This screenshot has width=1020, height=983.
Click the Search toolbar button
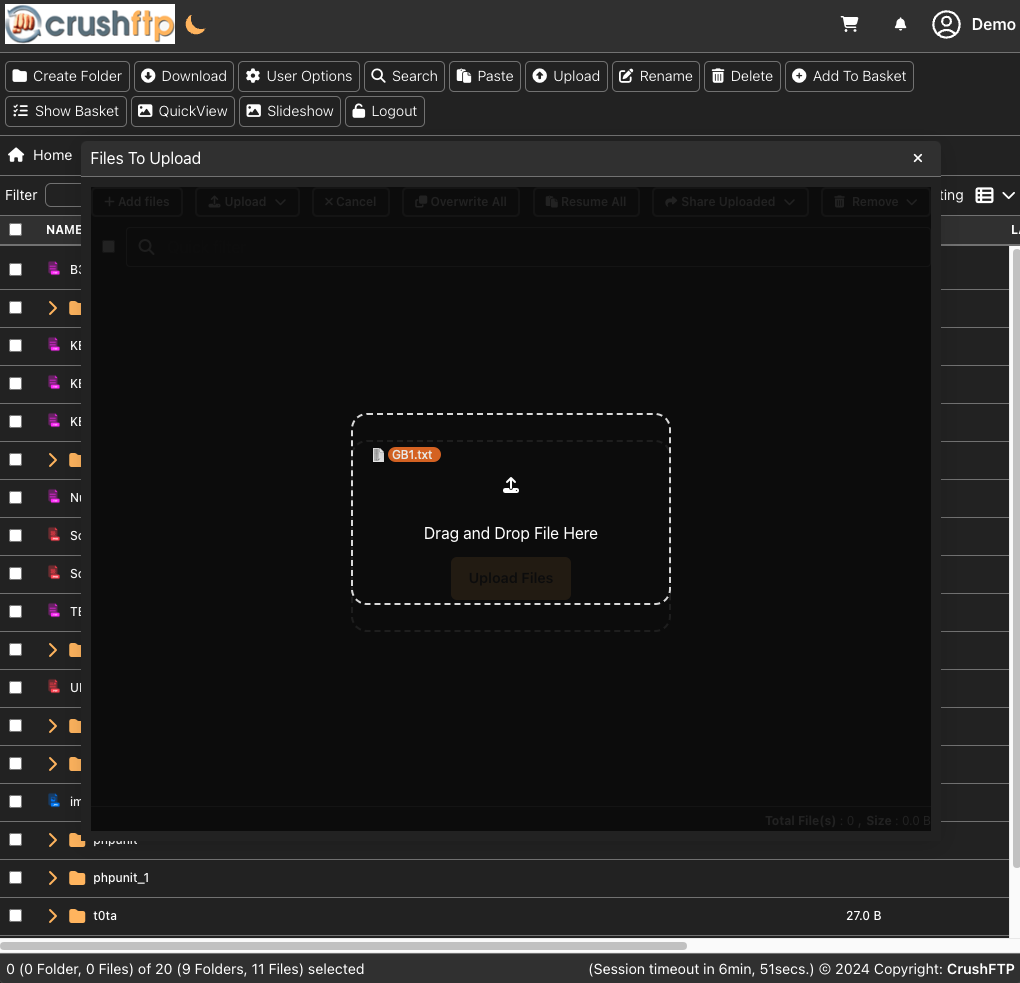coord(405,76)
